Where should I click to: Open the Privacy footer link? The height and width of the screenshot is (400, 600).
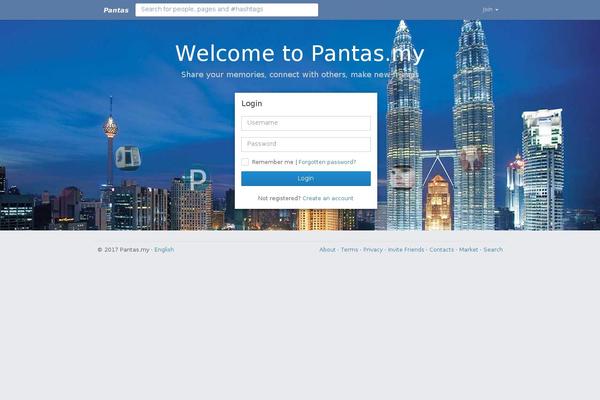[x=373, y=250]
